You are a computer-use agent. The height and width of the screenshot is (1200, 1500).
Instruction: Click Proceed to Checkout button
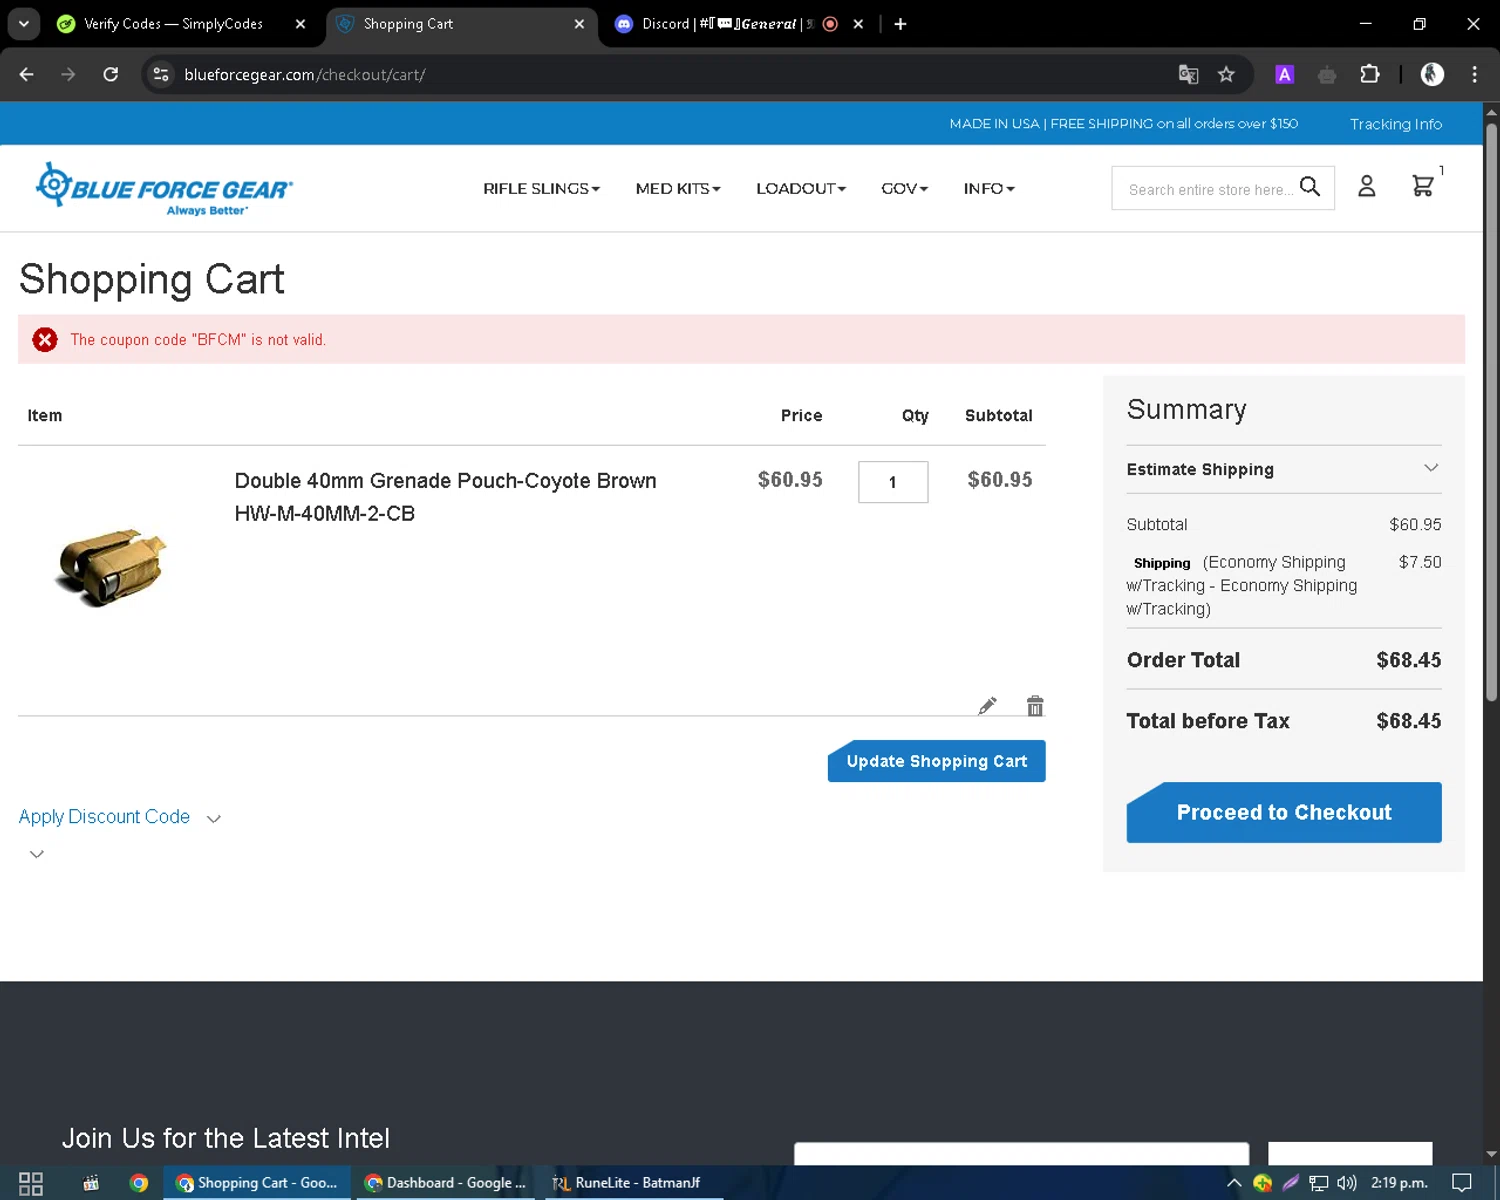(x=1284, y=812)
